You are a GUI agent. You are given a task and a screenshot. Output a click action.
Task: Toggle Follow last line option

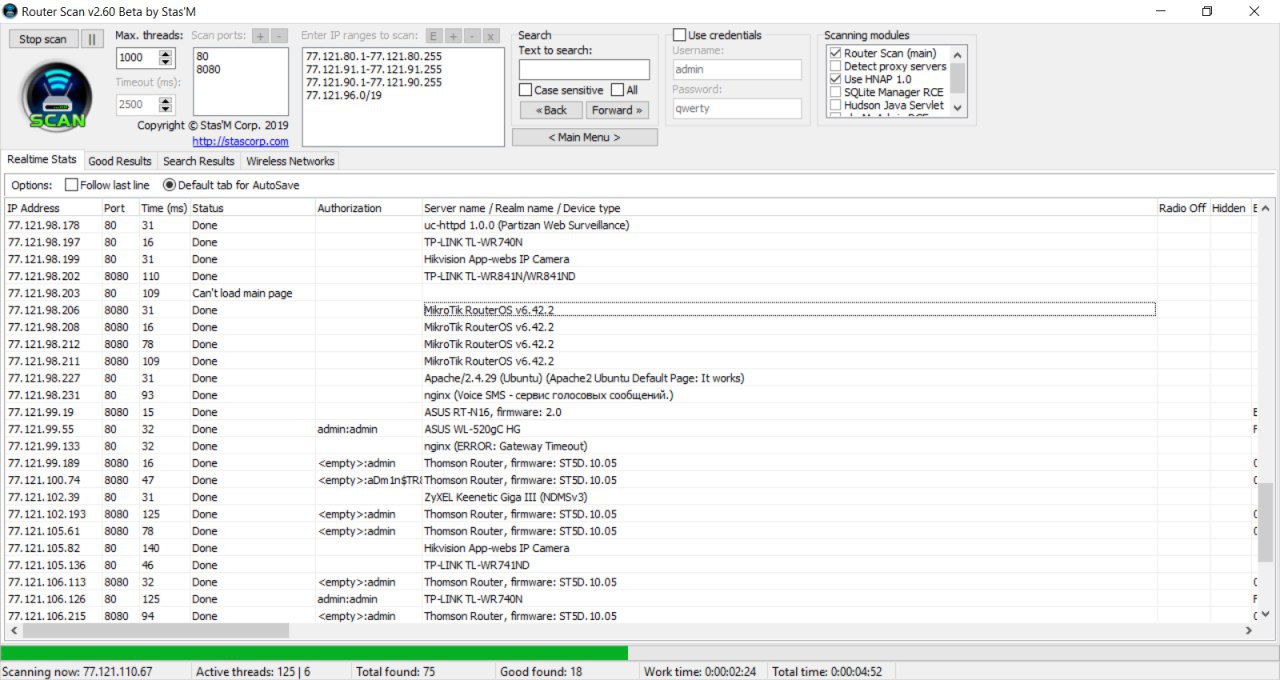pos(72,185)
